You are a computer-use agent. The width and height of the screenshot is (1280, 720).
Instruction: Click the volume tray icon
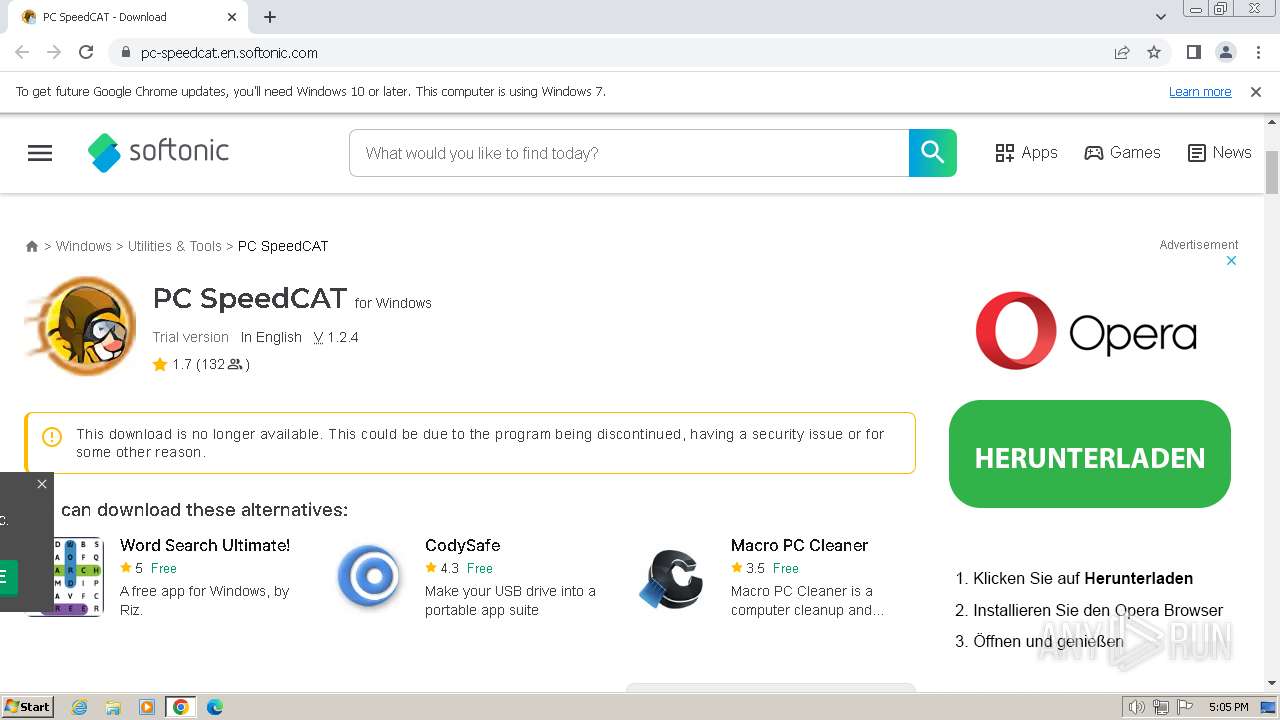tap(1136, 707)
